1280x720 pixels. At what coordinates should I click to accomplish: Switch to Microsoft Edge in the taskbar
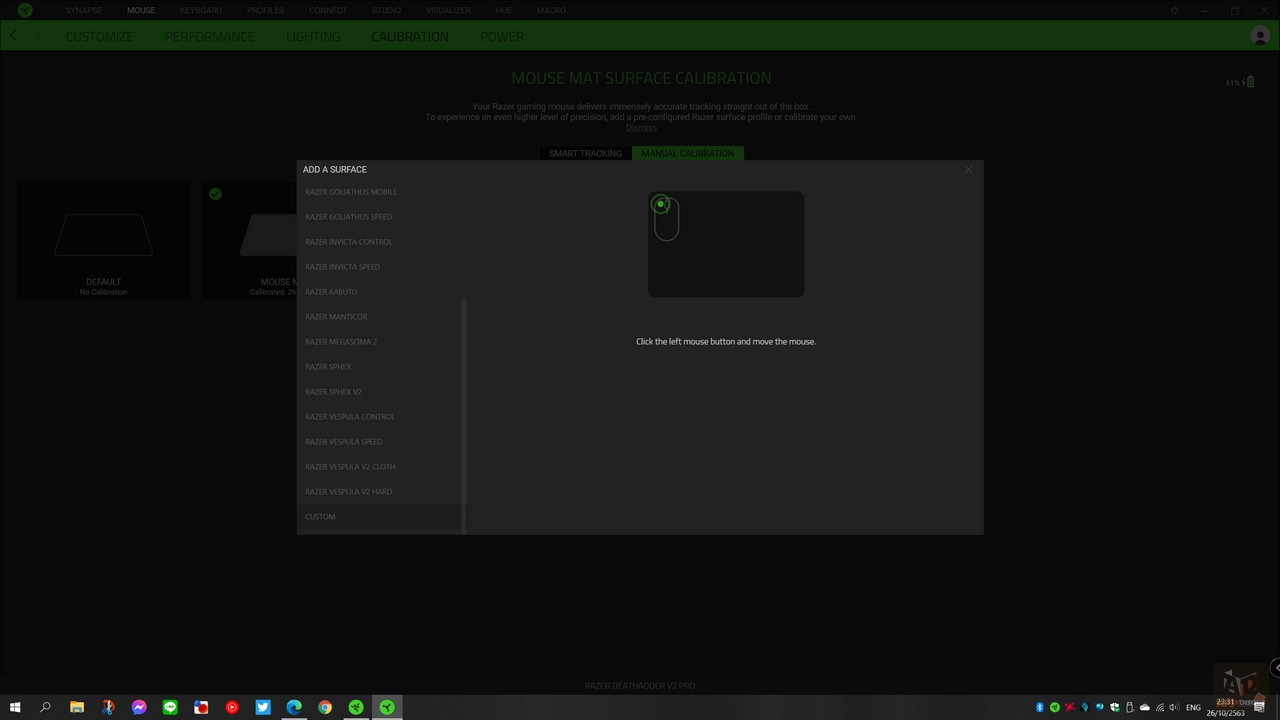coord(294,707)
